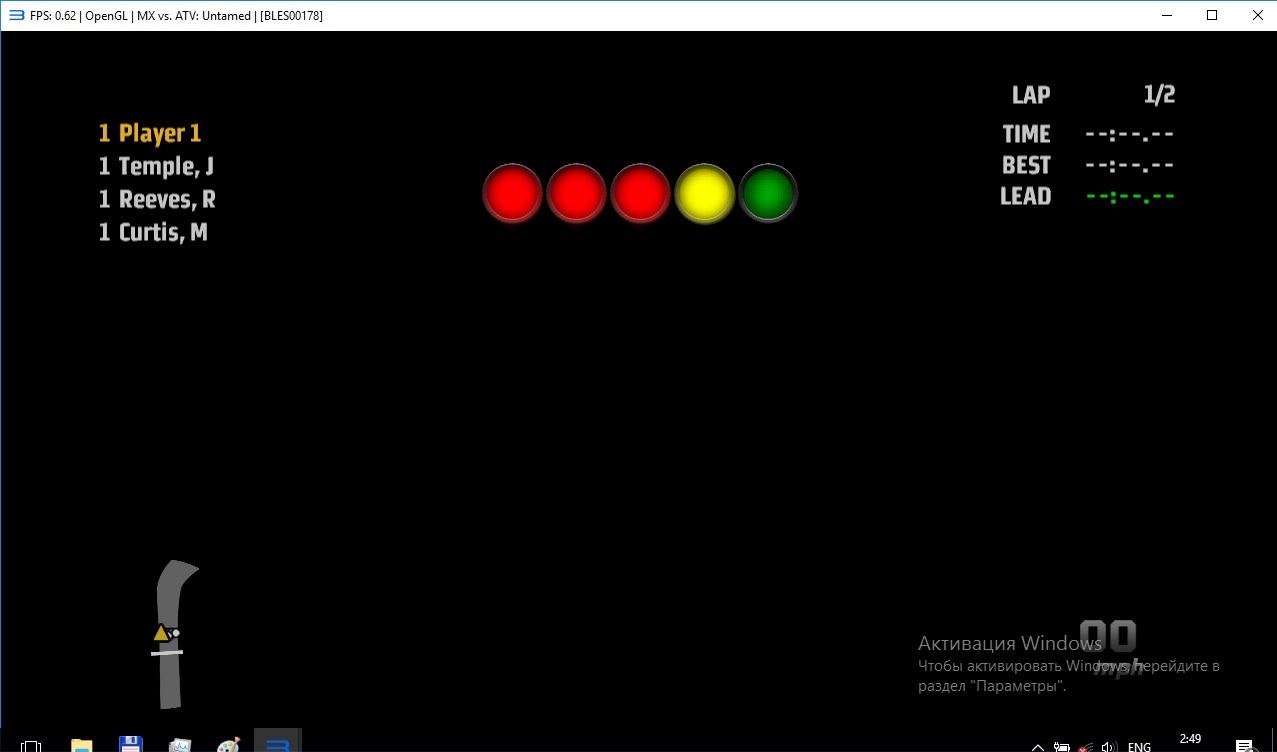Image resolution: width=1277 pixels, height=752 pixels.
Task: Open Task View from the taskbar
Action: click(x=31, y=746)
